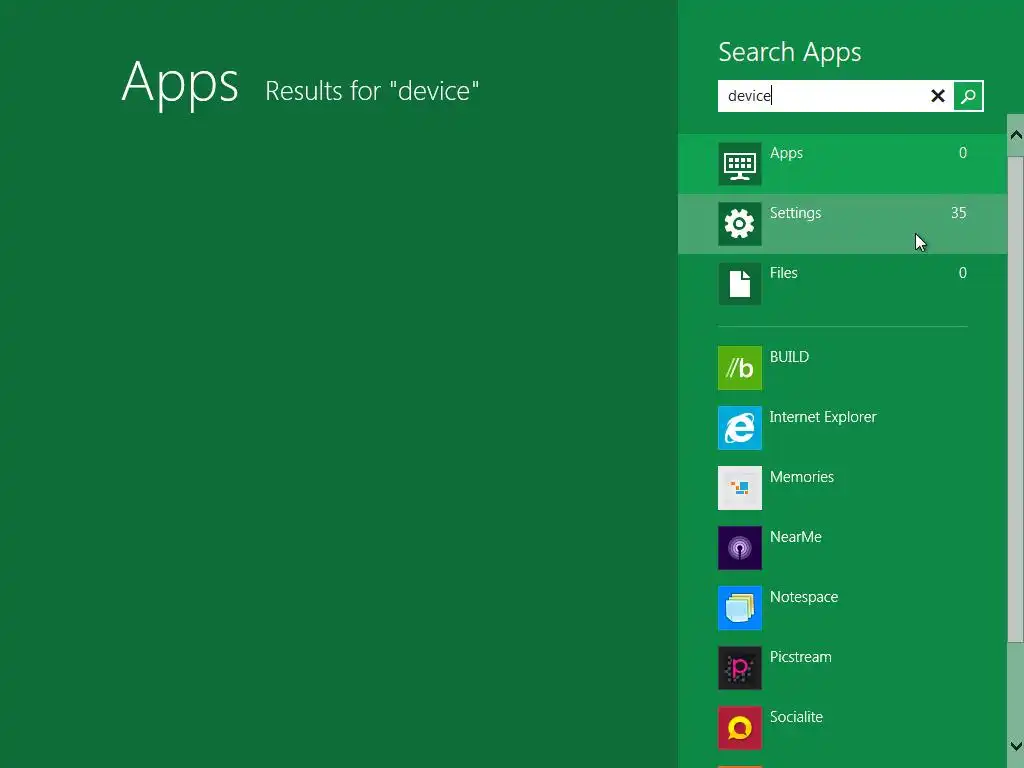Select the Settings search category label
The image size is (1024, 768).
click(x=795, y=213)
